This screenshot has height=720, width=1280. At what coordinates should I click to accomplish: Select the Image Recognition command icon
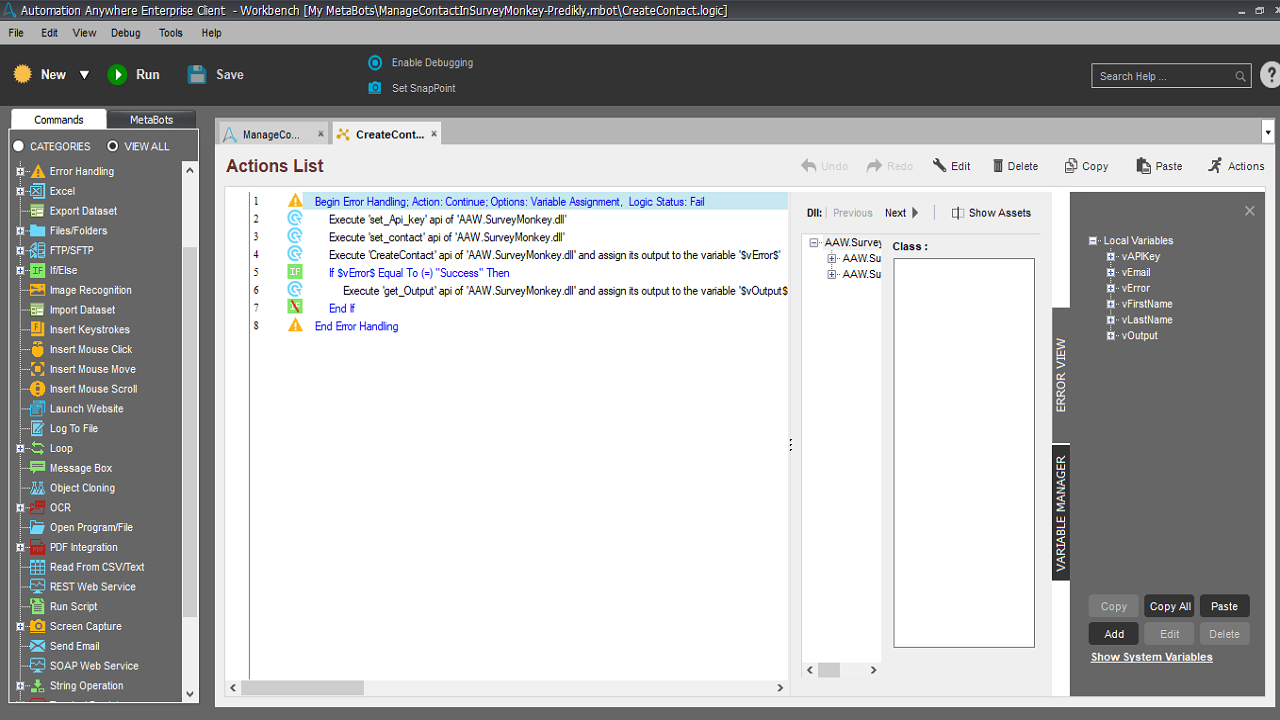coord(37,290)
